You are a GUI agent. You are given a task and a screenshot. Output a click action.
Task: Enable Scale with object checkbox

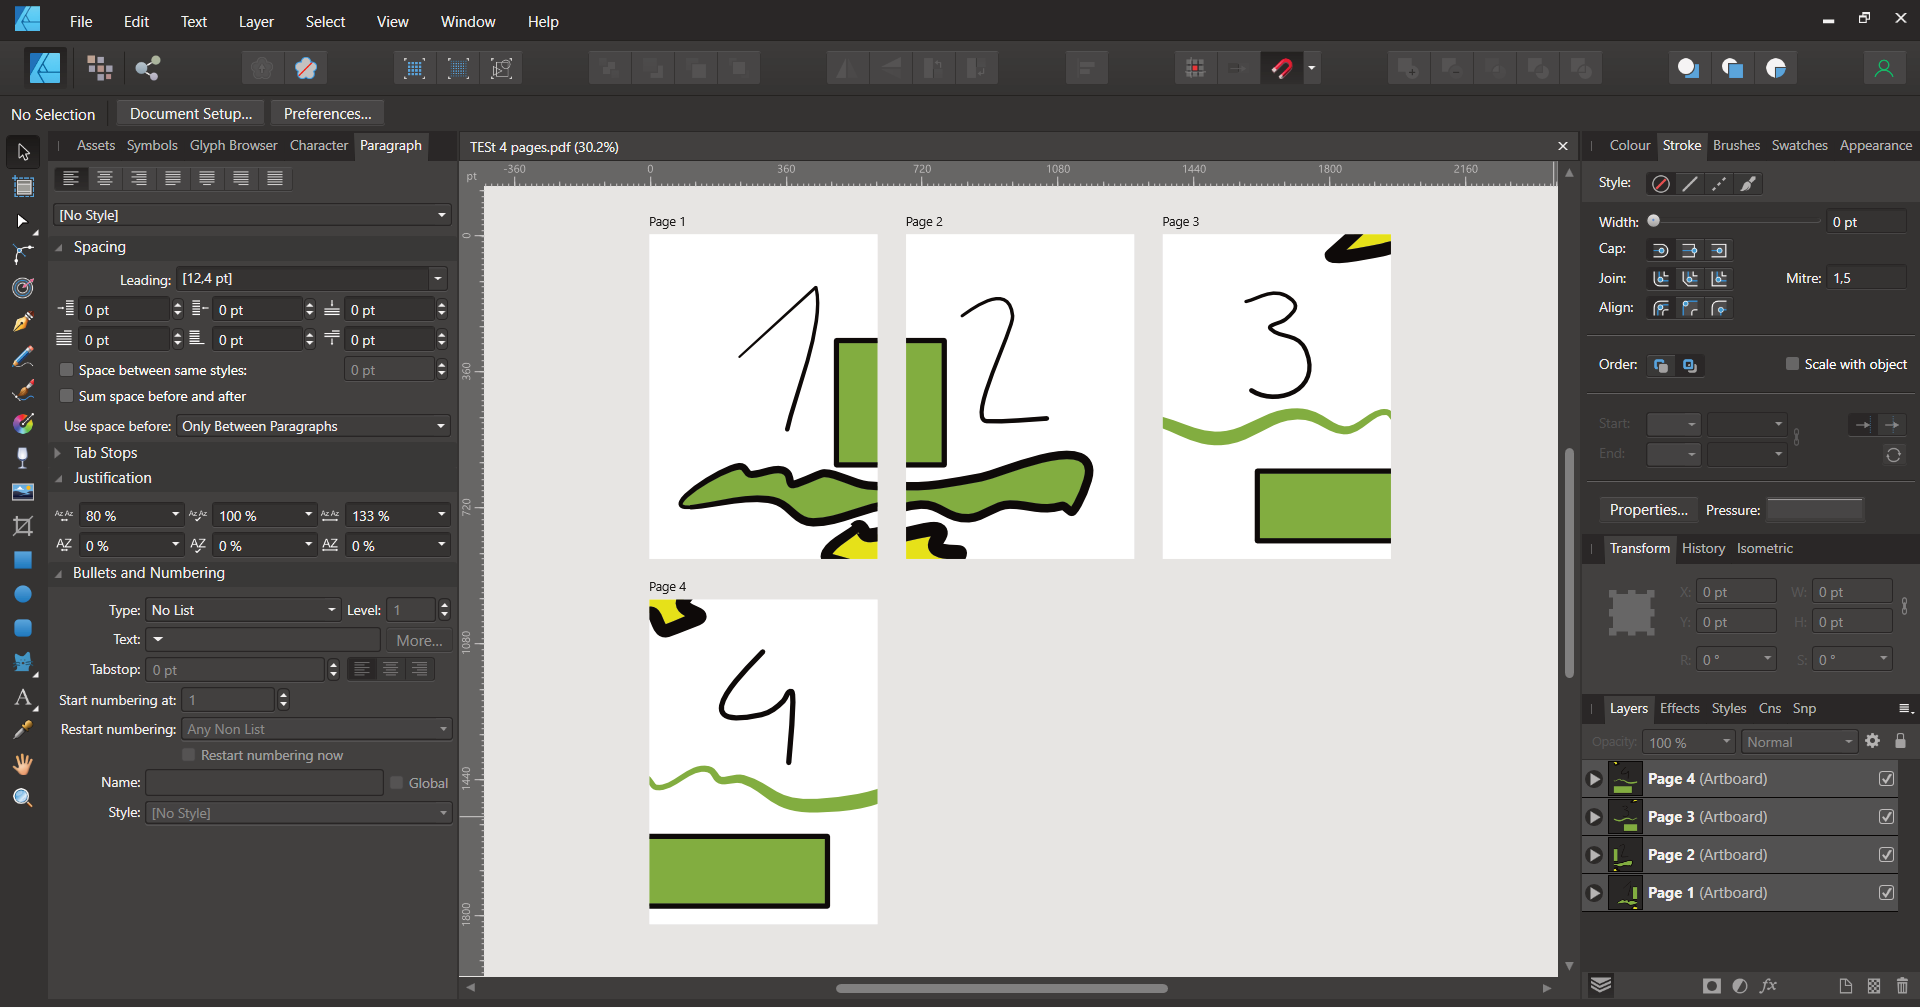coord(1792,364)
